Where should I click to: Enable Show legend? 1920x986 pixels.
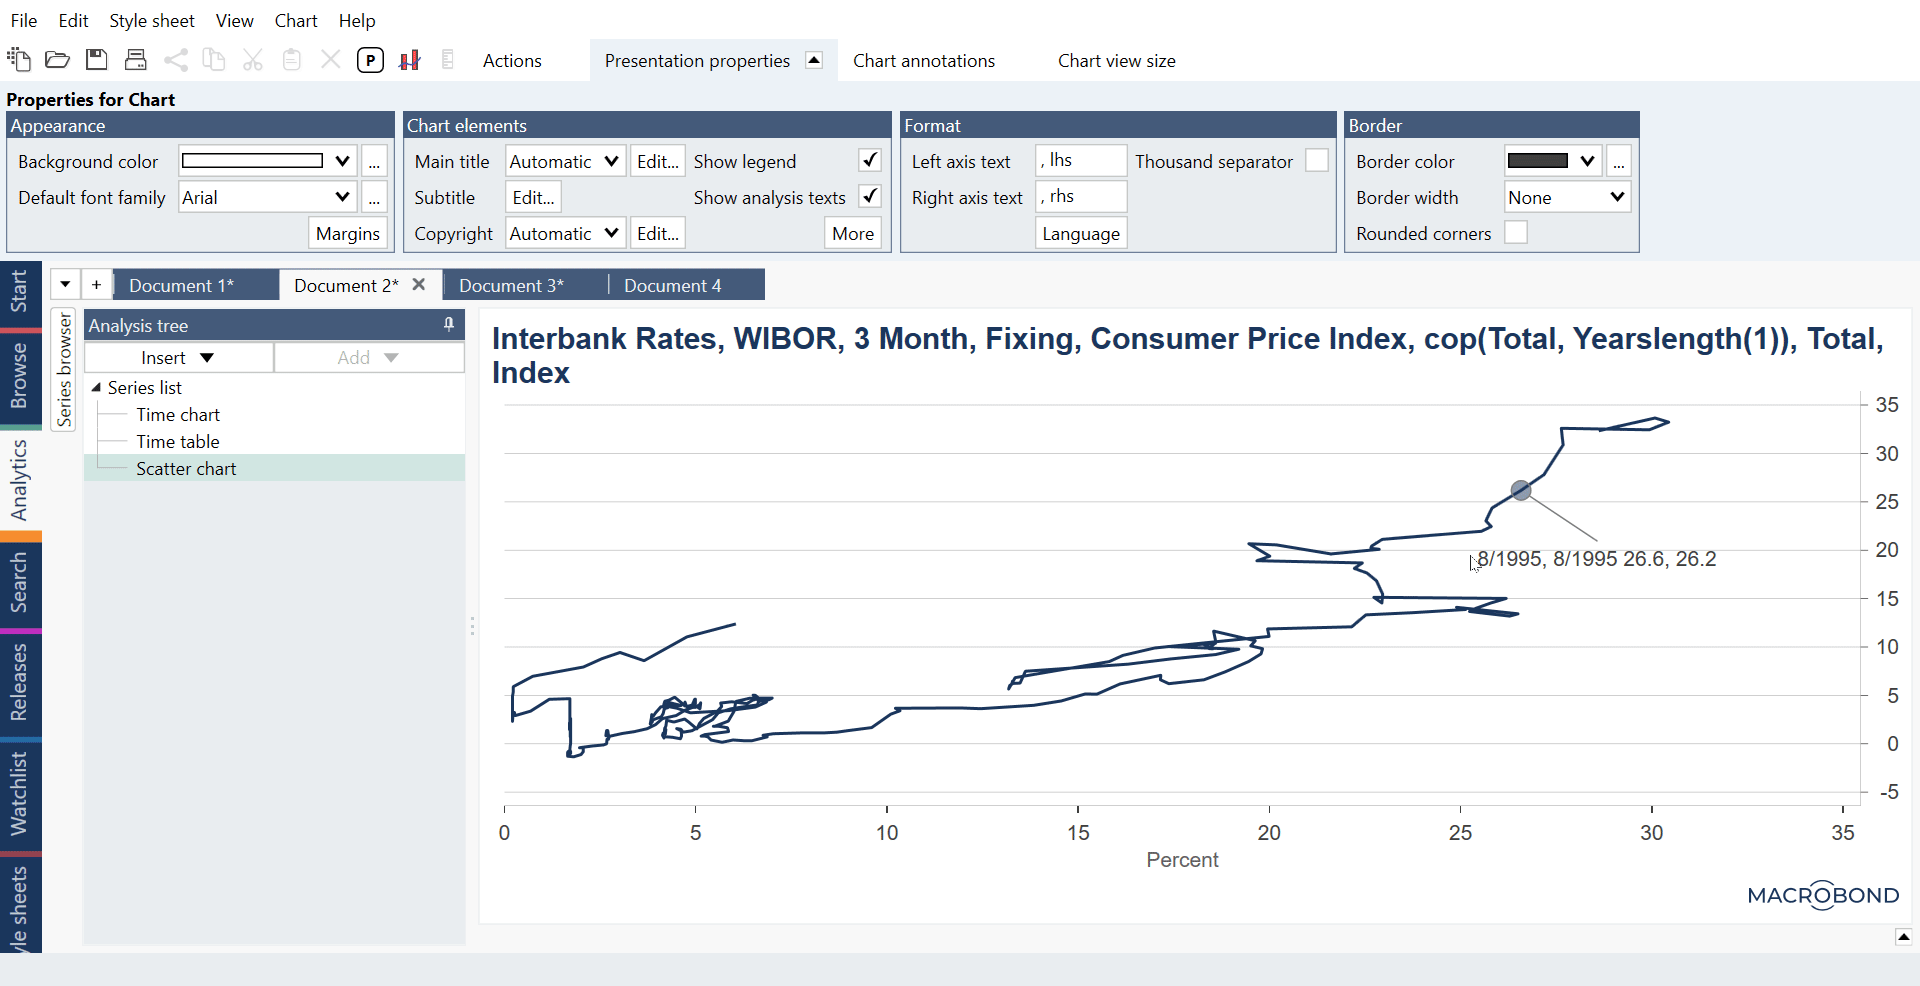pos(868,160)
